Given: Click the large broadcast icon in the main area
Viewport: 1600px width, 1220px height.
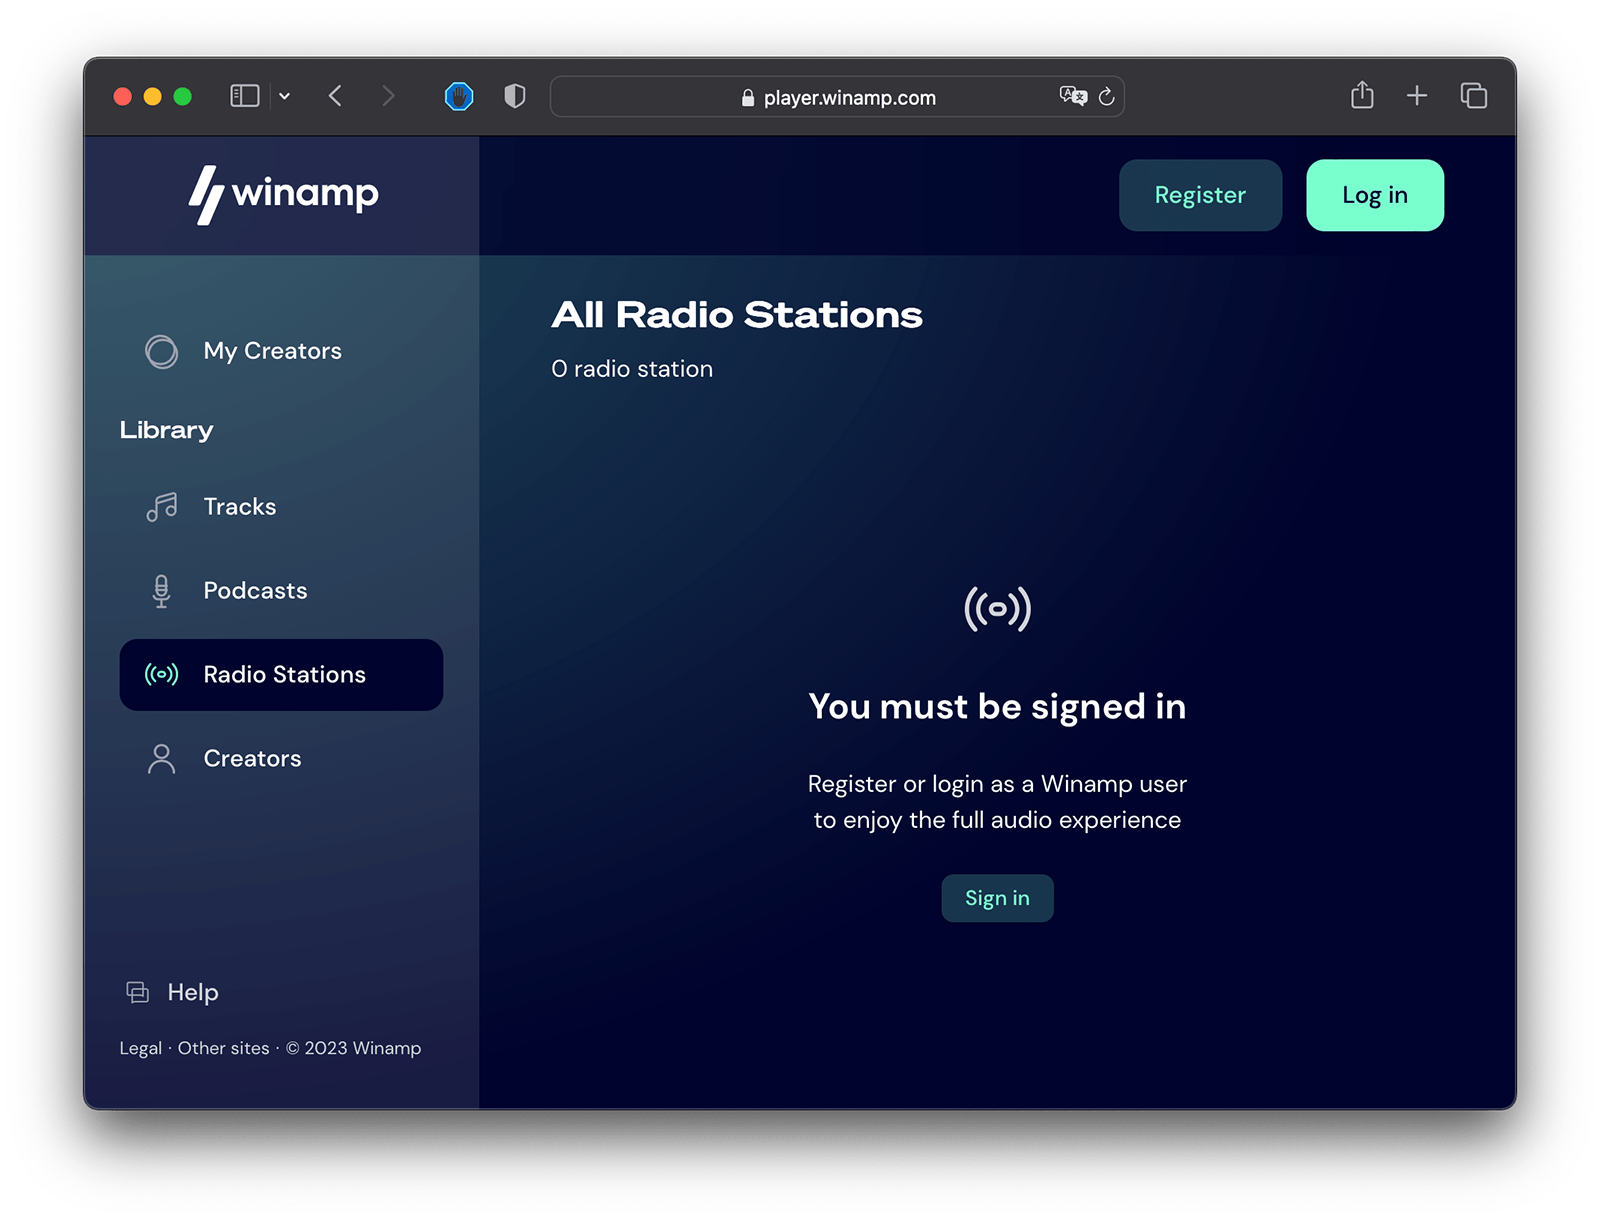Looking at the screenshot, I should pos(997,609).
